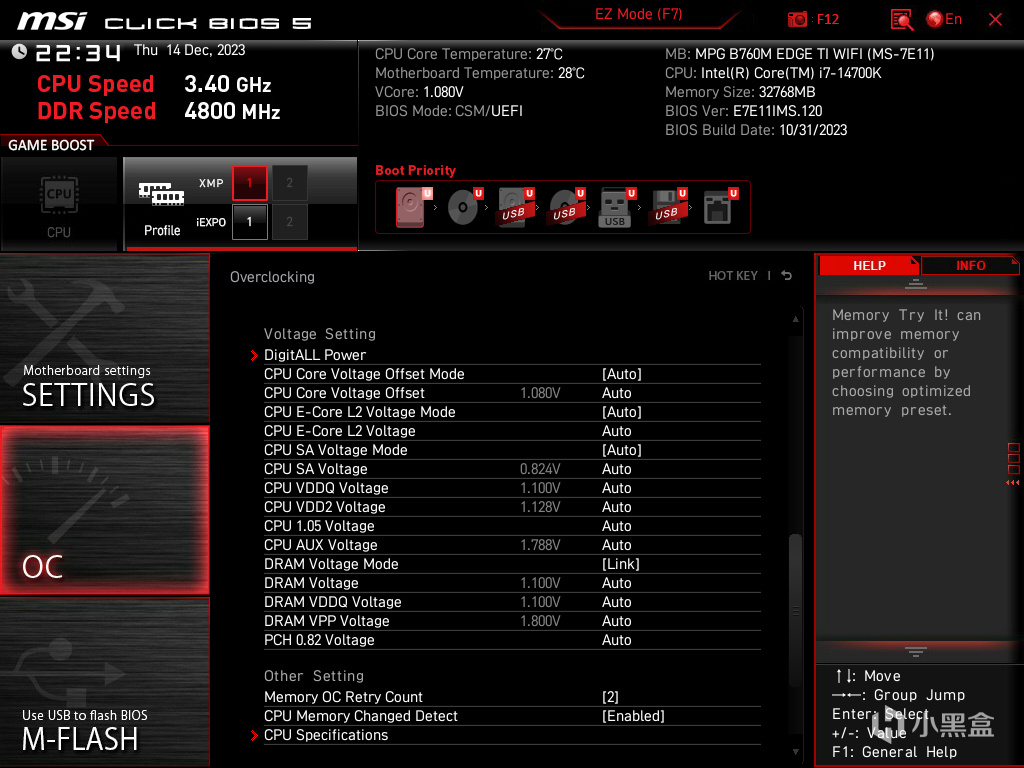Click the MSI logo

tap(52, 21)
